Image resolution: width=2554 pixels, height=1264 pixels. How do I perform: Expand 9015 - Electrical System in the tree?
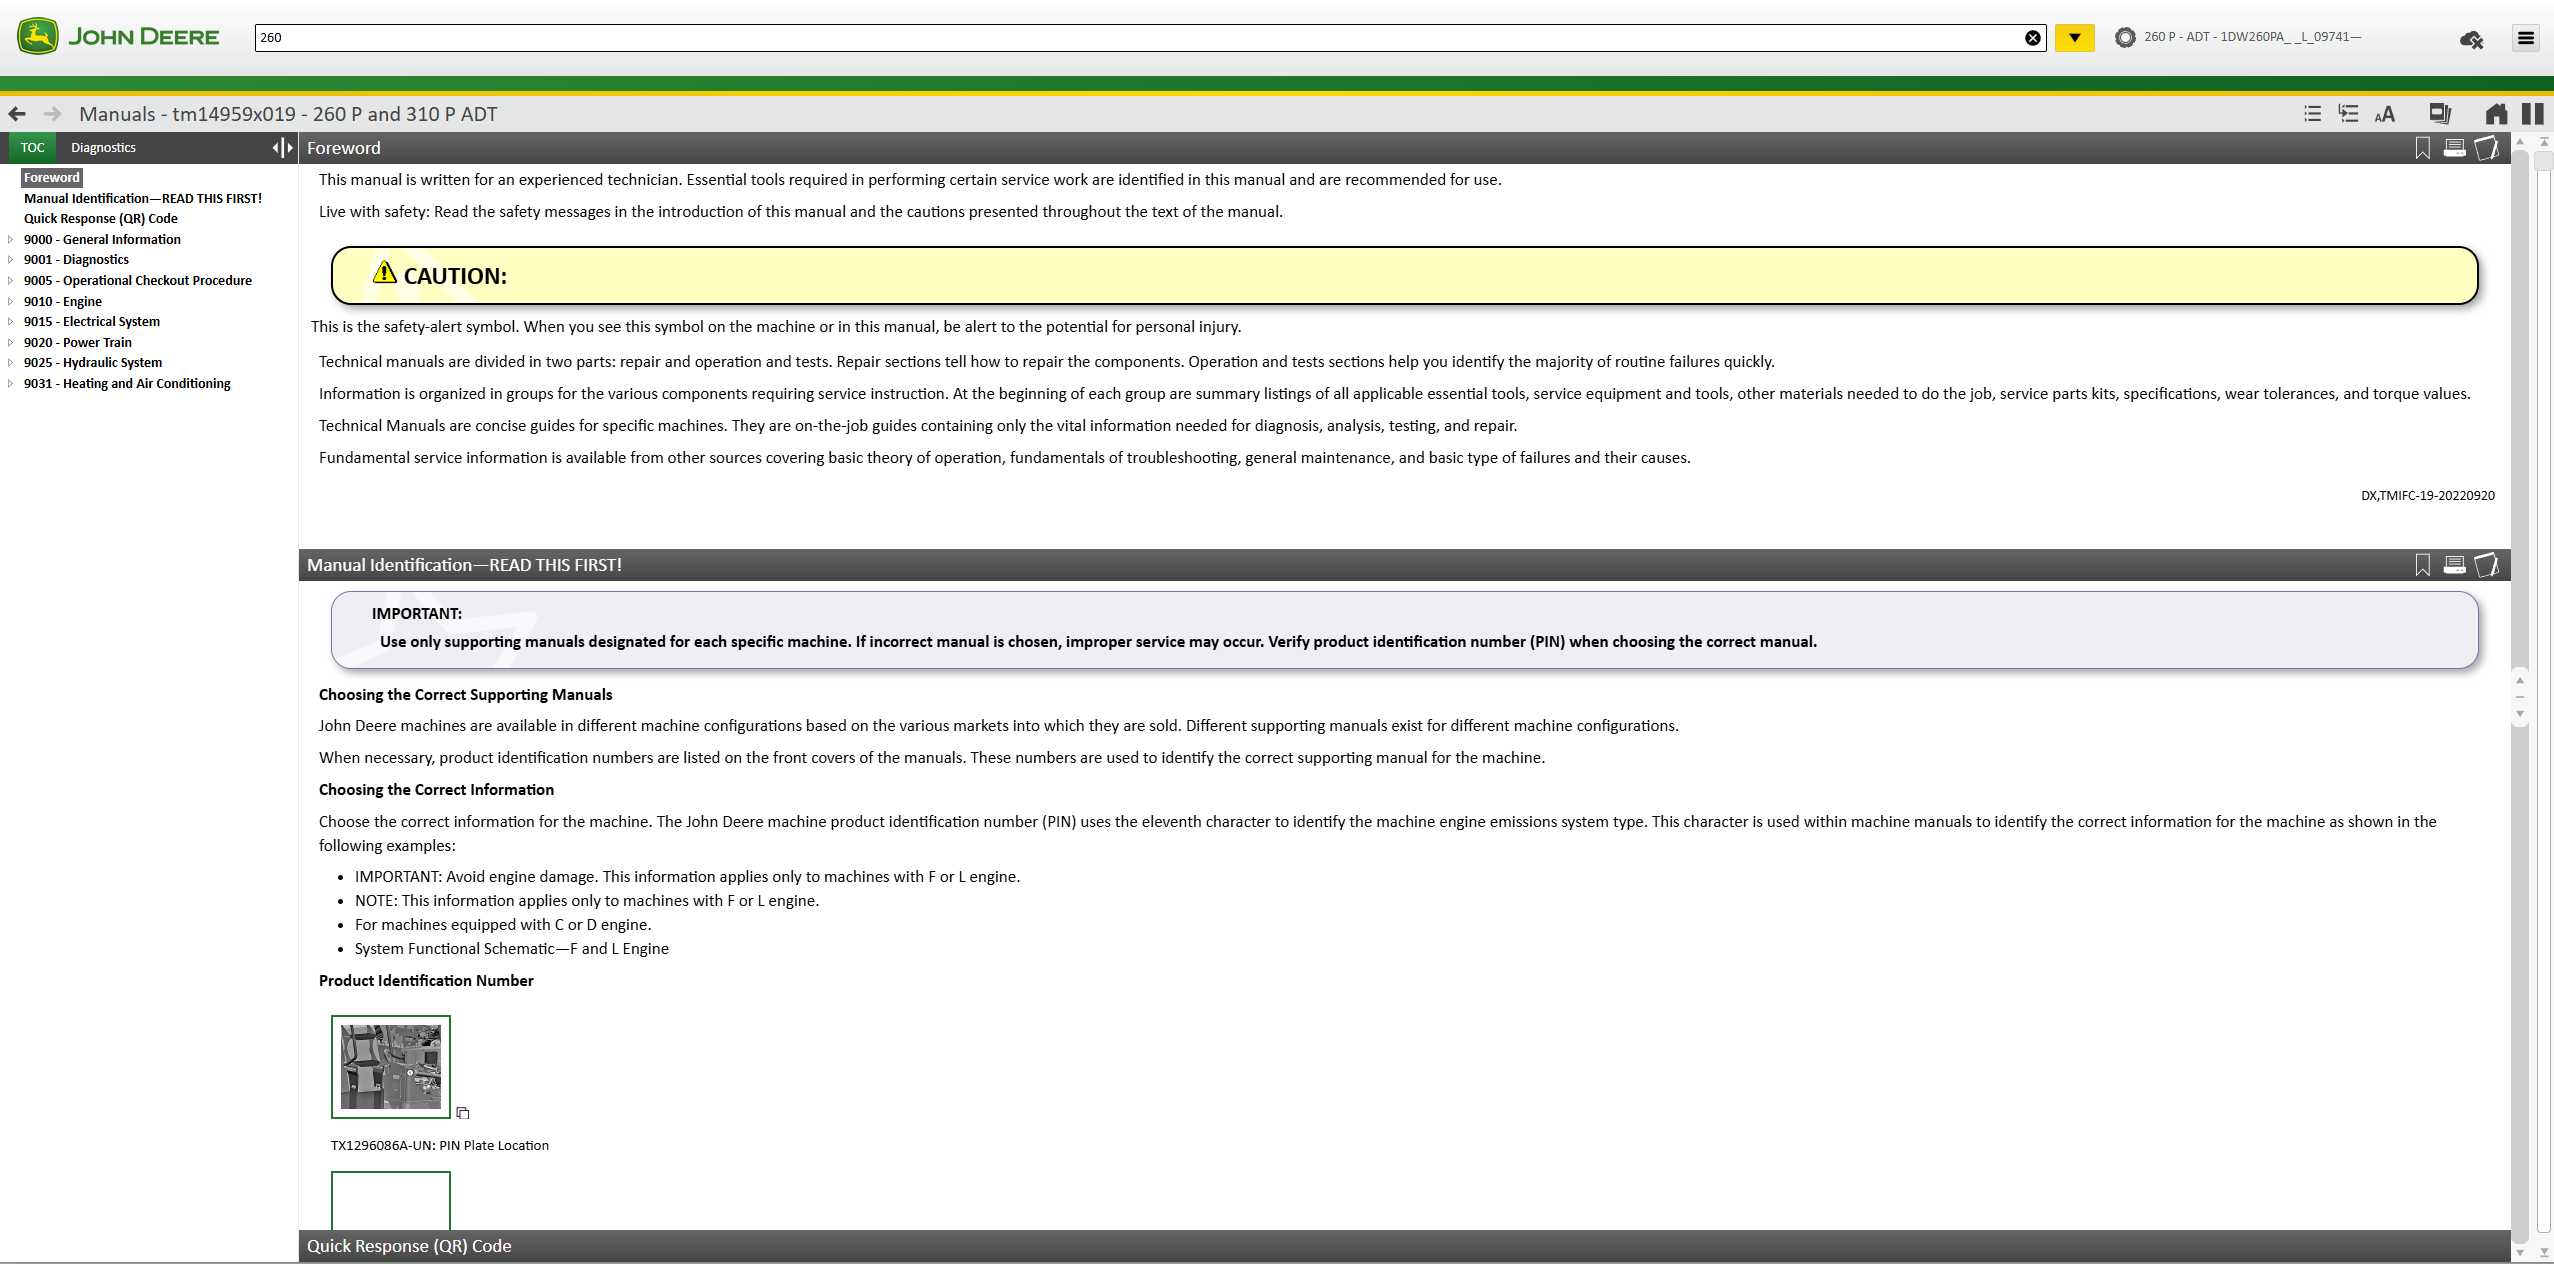pyautogui.click(x=11, y=321)
